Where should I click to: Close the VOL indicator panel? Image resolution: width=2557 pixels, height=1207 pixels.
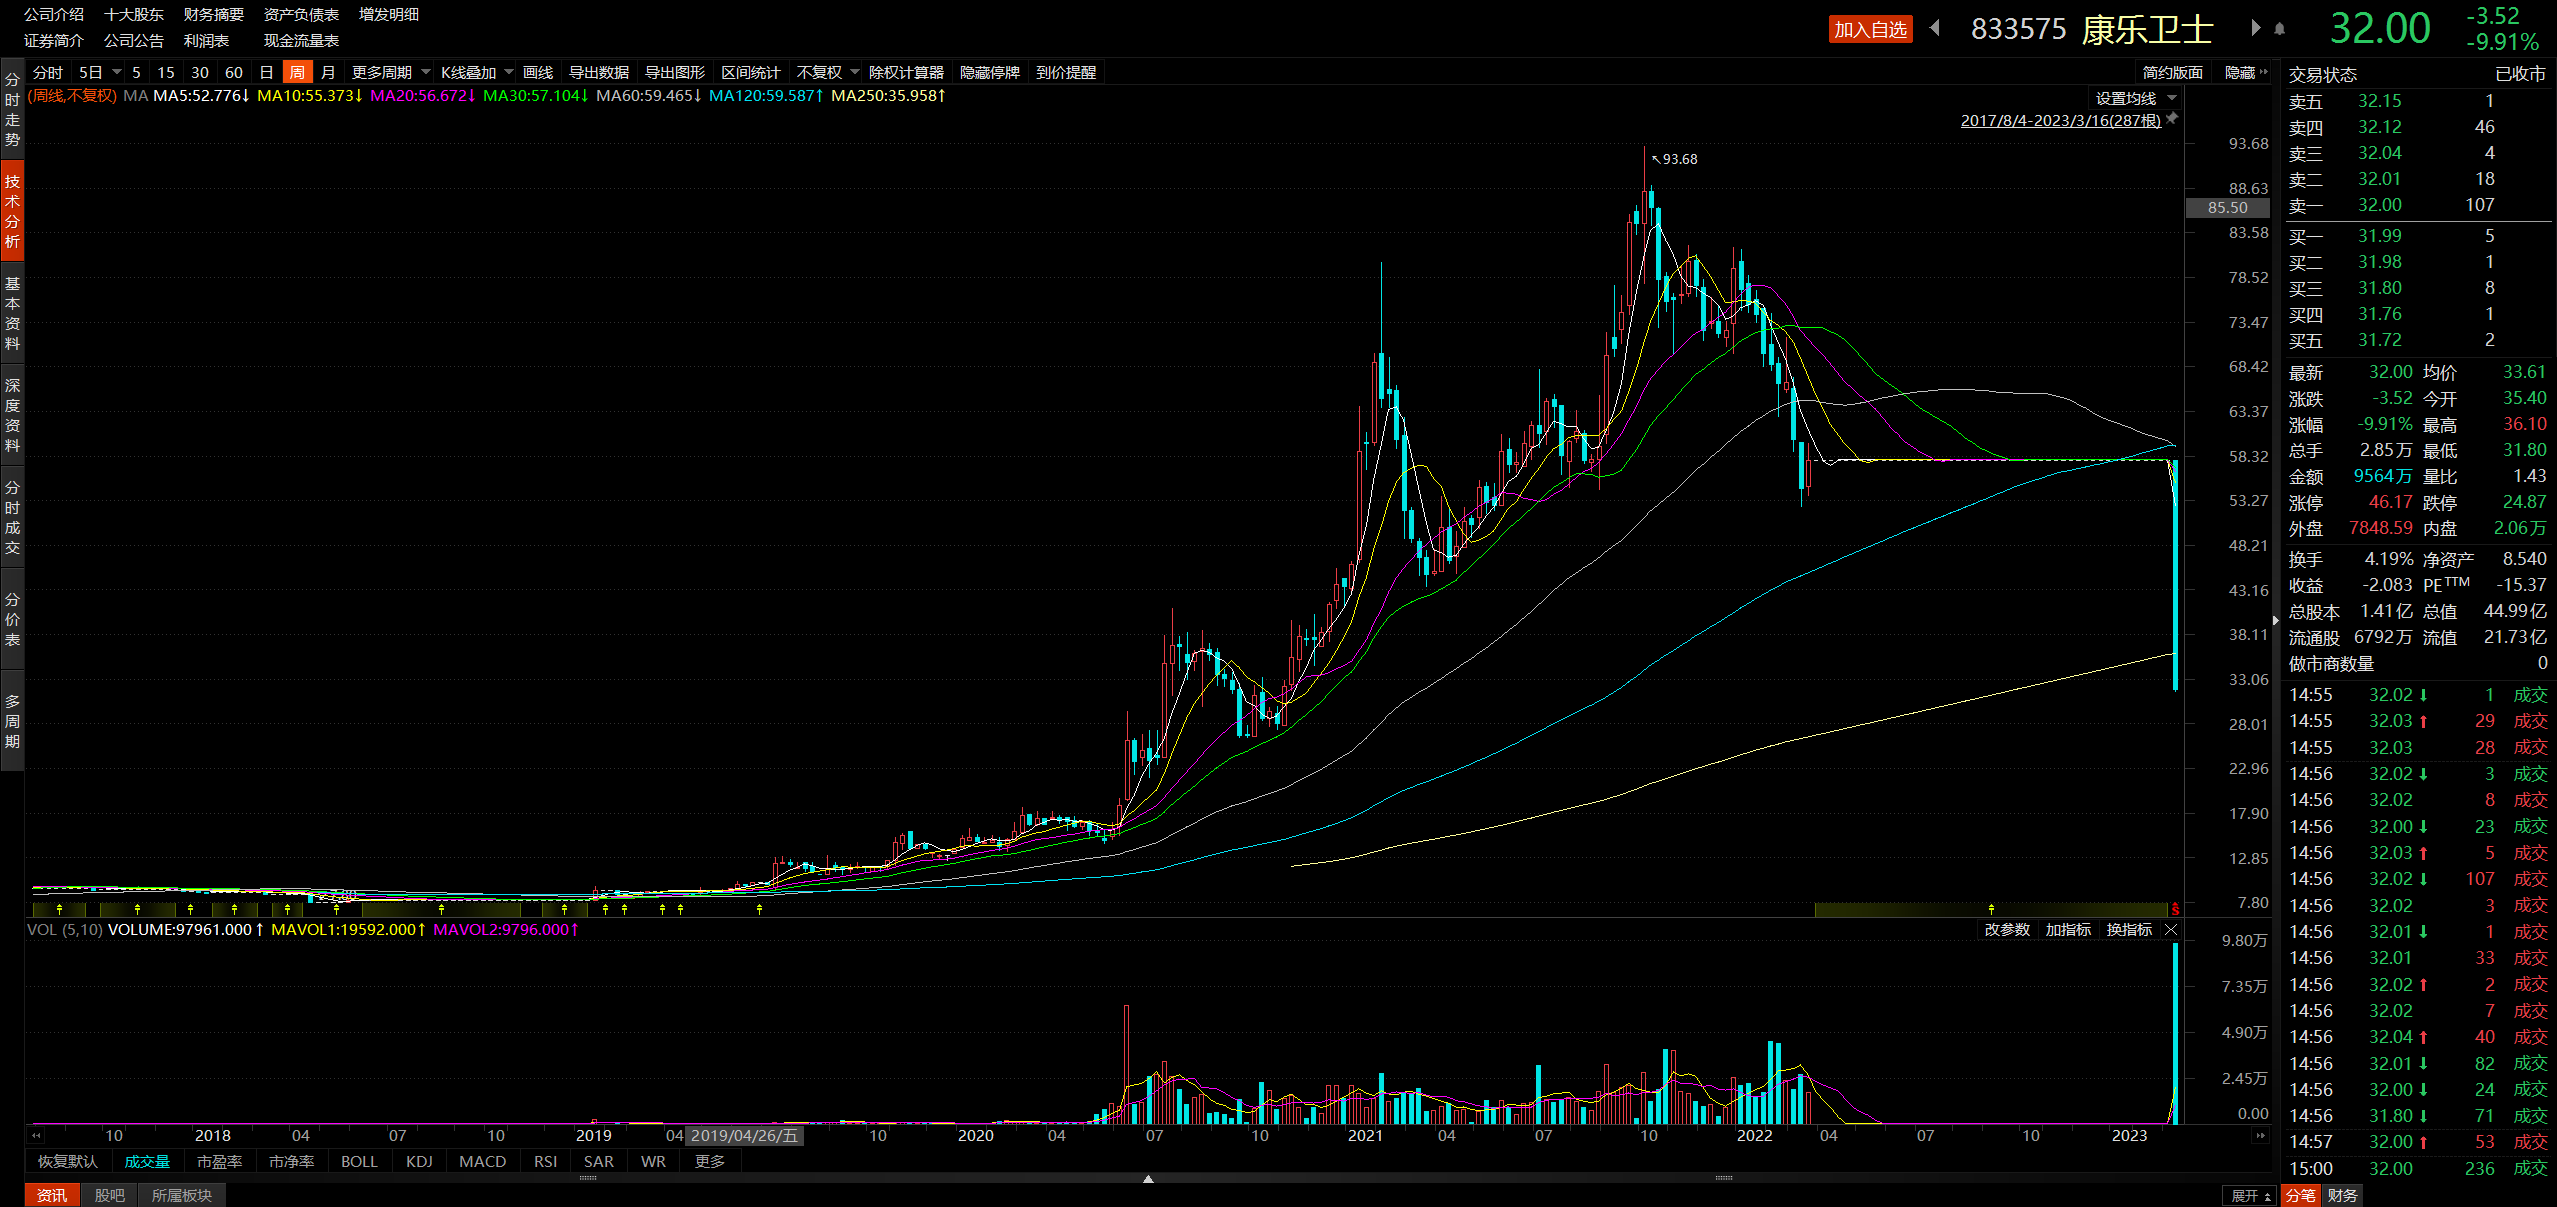click(2171, 930)
